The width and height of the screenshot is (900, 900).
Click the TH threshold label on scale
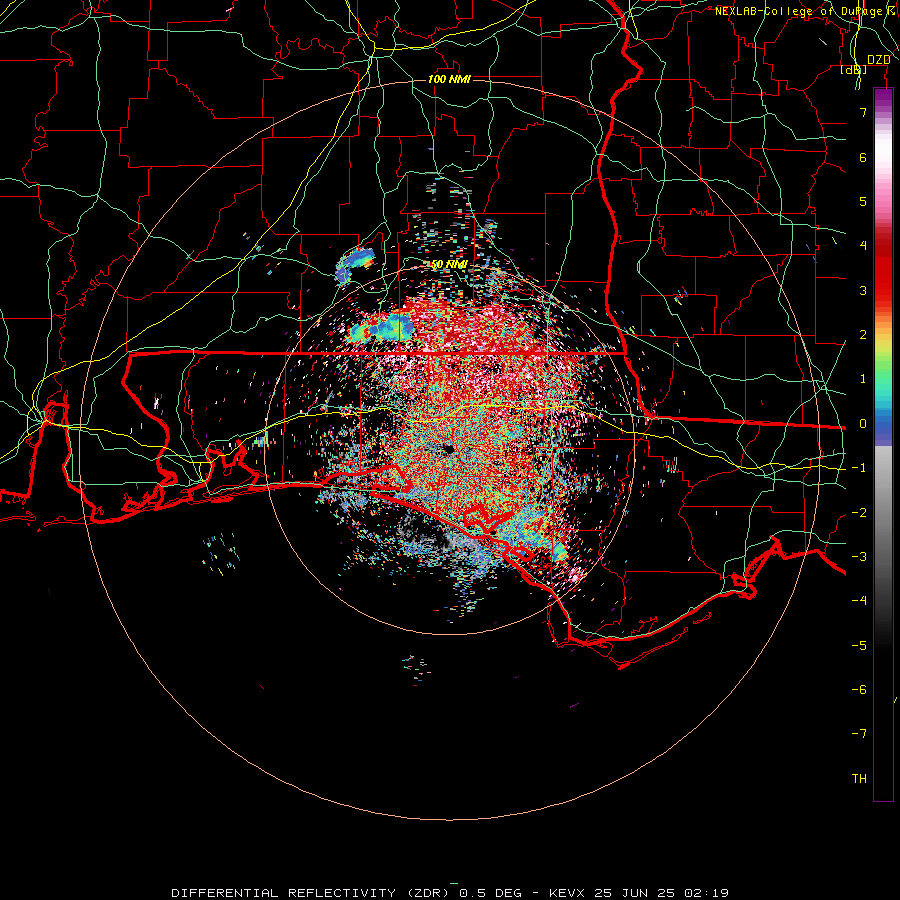point(859,779)
